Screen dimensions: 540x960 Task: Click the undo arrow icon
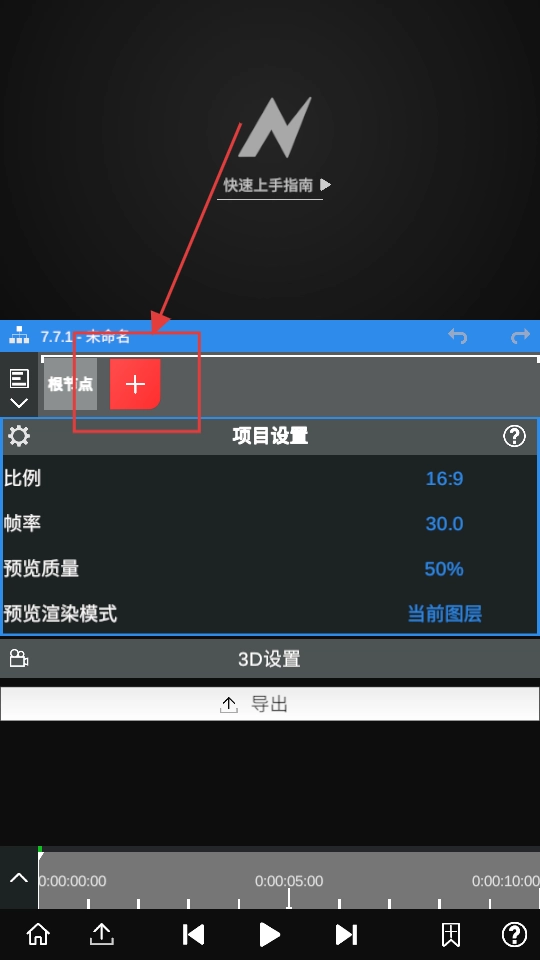458,336
